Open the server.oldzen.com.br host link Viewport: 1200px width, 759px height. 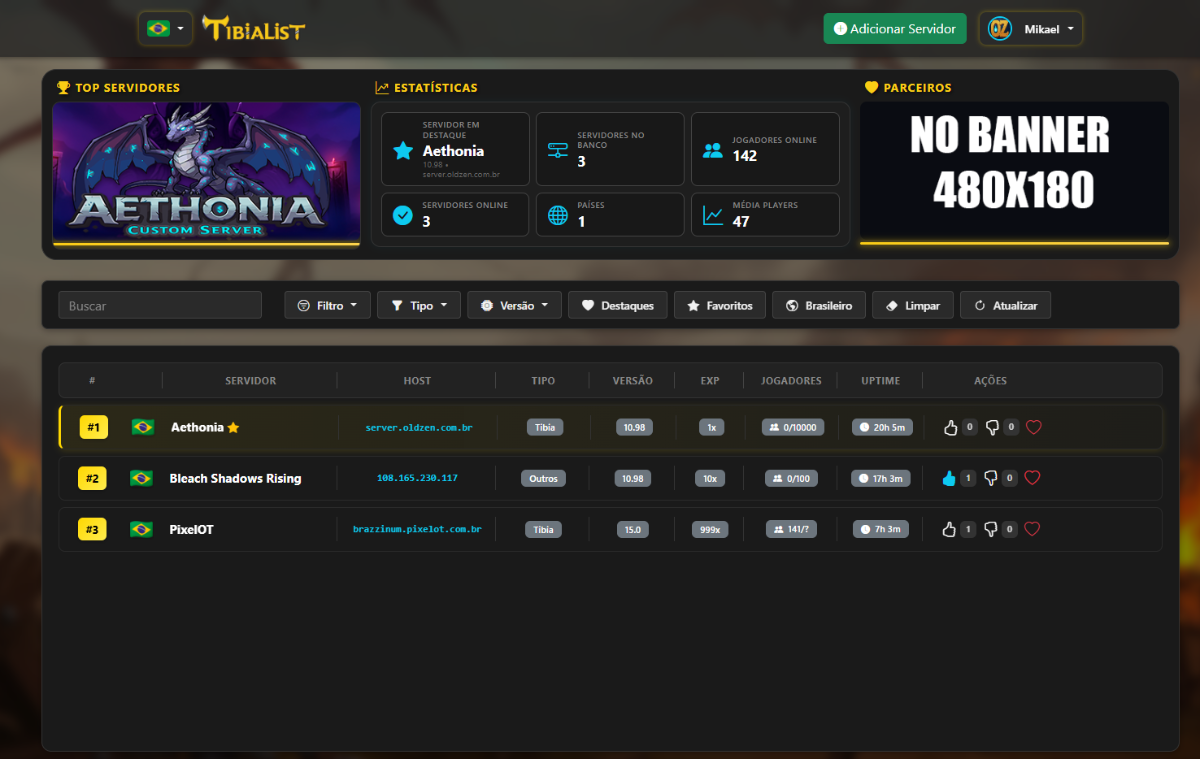click(x=419, y=428)
